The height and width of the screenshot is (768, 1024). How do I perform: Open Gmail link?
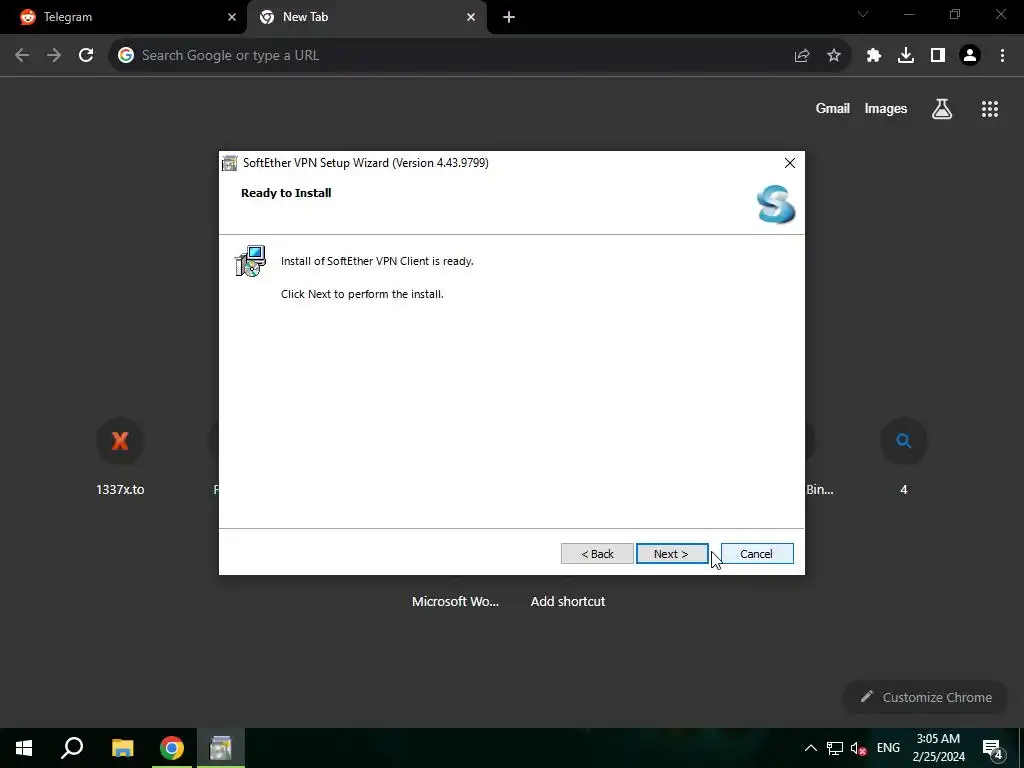[833, 109]
